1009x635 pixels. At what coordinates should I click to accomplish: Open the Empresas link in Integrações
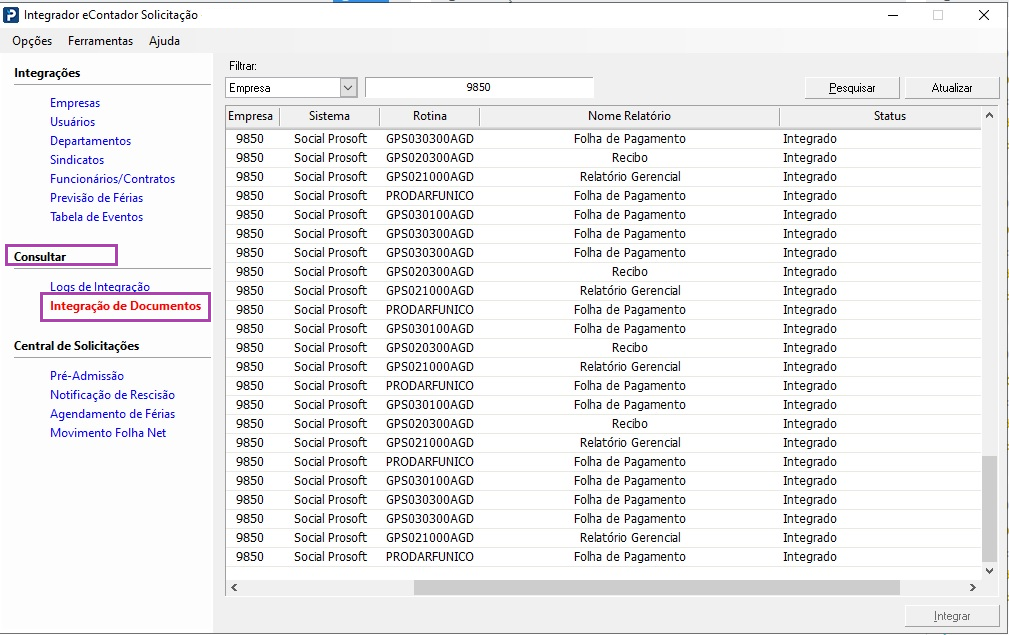click(75, 103)
